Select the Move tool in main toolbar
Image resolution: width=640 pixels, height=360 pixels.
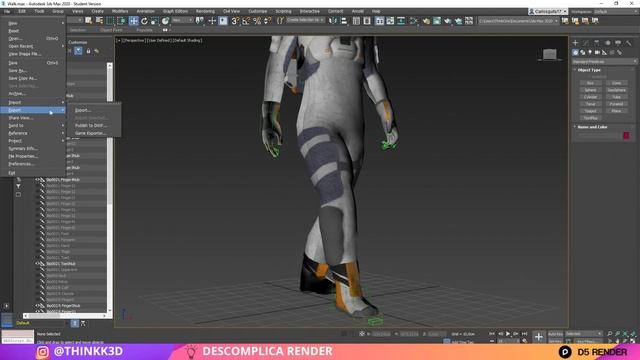pos(133,21)
